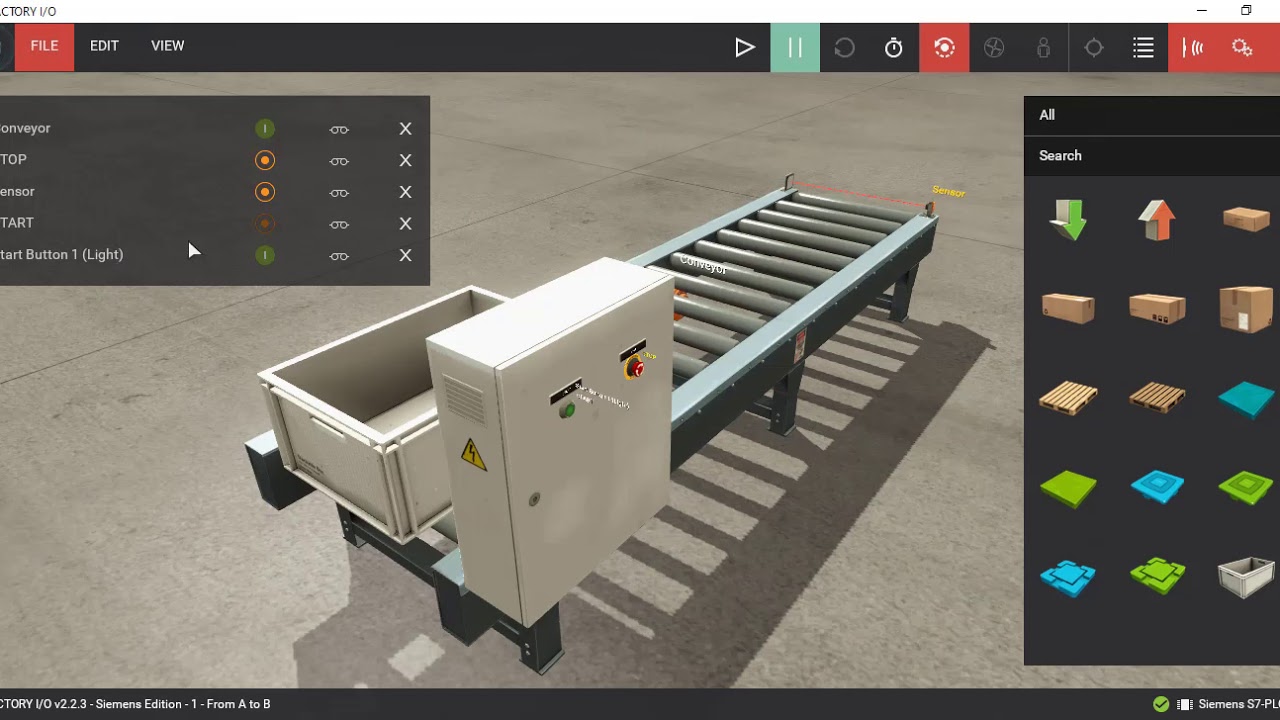Select the red up-arrow emitter part

coord(1157,220)
